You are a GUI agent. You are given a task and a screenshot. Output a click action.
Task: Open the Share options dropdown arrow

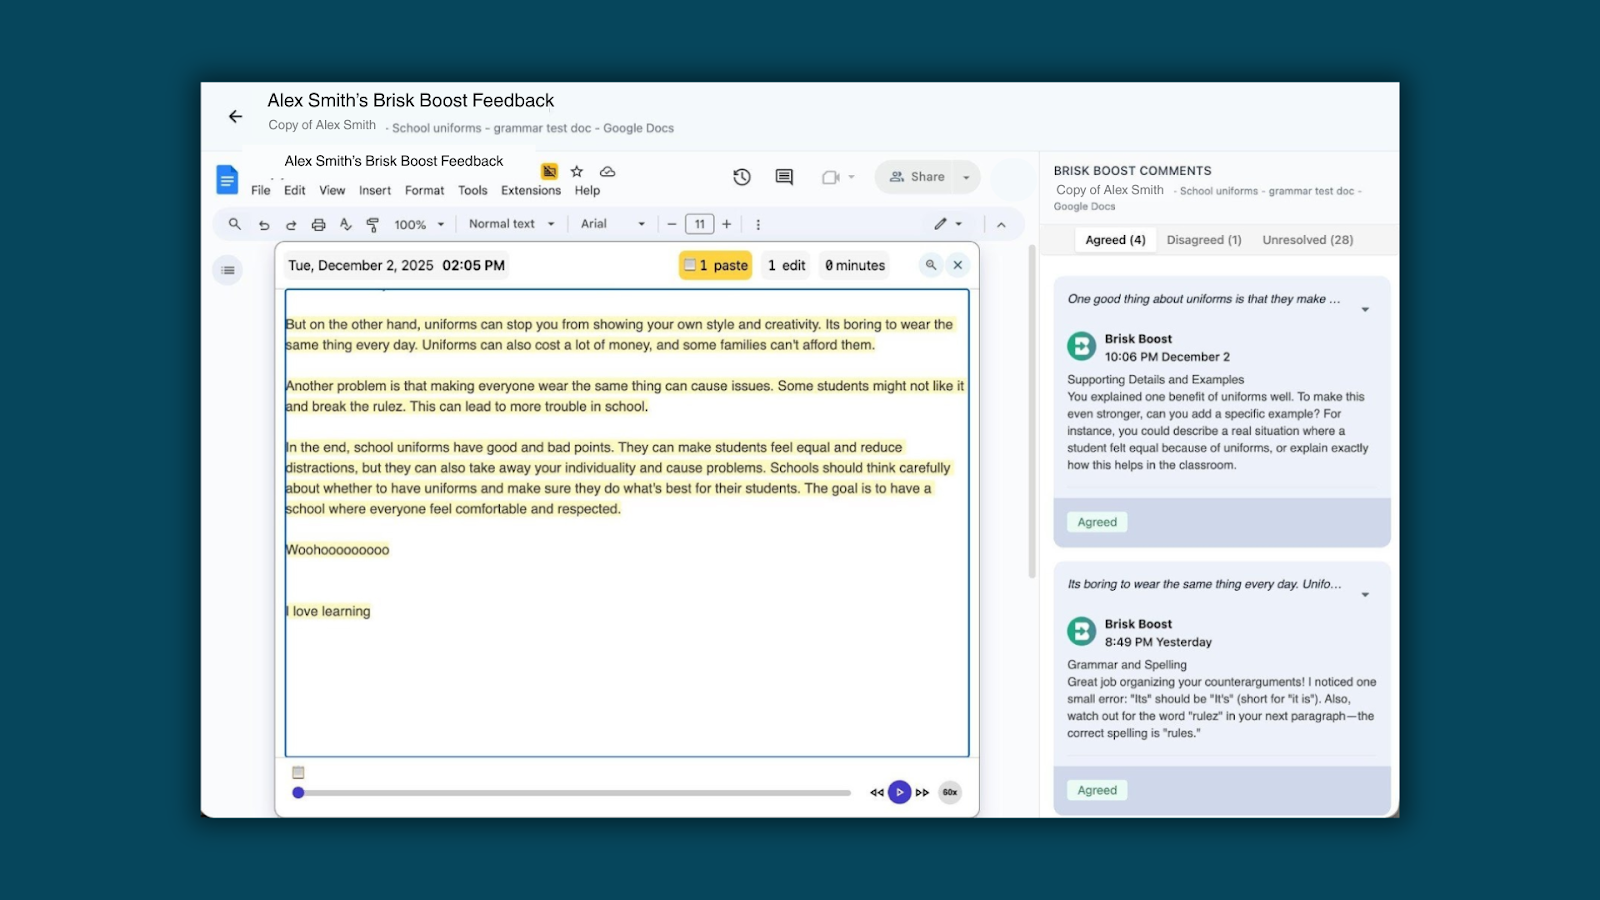coord(966,177)
